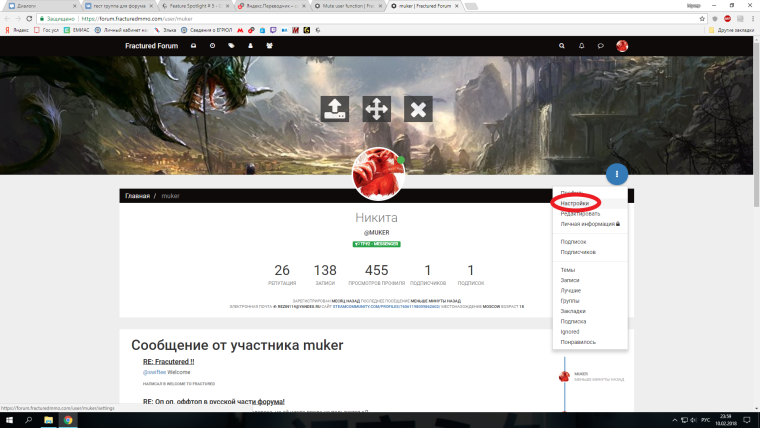Open the Groups icon in forum navbar
This screenshot has height=428, width=760.
coord(269,46)
